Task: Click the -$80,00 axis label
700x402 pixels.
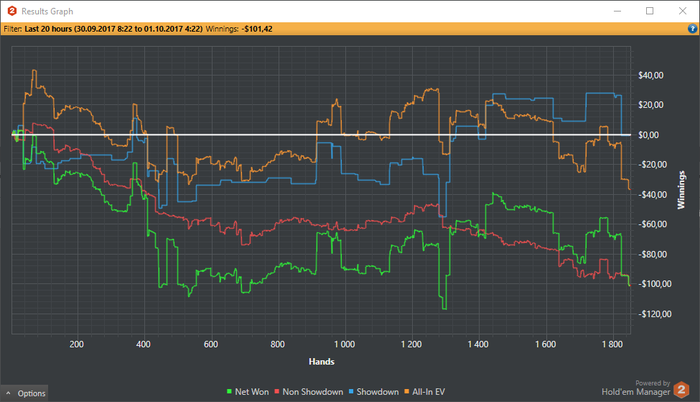Action: 652,254
